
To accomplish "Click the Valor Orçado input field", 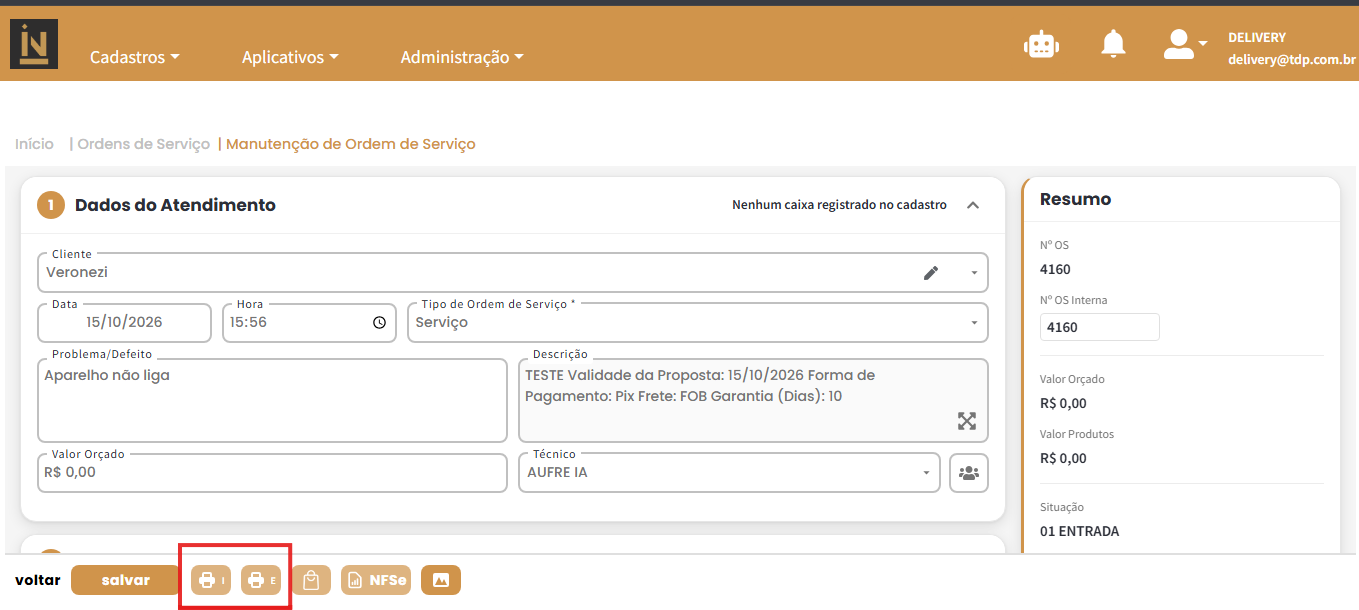I will click(x=272, y=473).
